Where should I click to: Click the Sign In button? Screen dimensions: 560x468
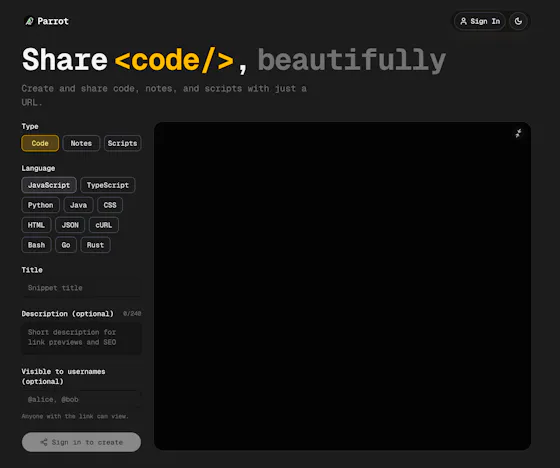click(480, 21)
